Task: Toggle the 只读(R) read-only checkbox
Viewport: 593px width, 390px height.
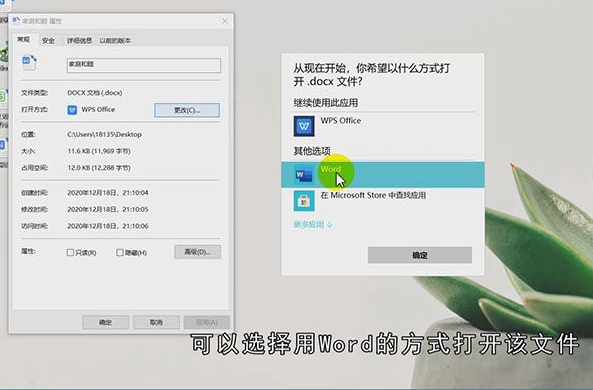Action: click(x=70, y=252)
